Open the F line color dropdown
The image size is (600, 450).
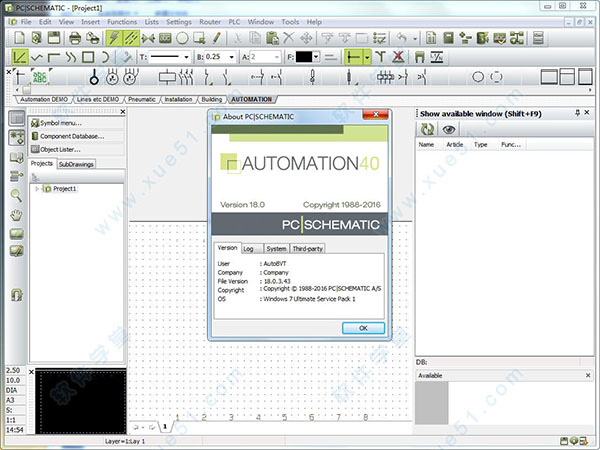[x=316, y=57]
